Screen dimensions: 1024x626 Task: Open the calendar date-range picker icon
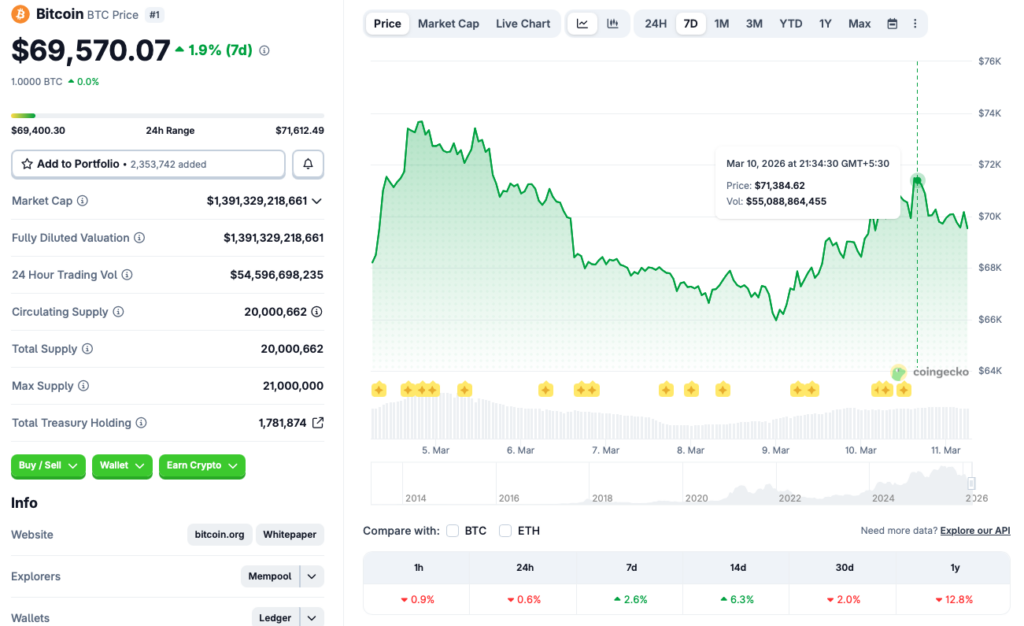coord(891,23)
